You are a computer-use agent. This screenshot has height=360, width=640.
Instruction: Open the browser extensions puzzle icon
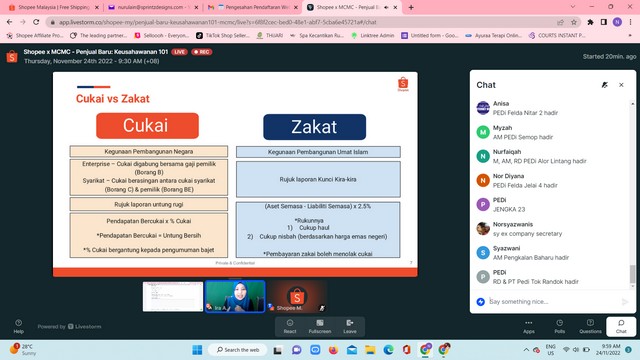tap(590, 22)
